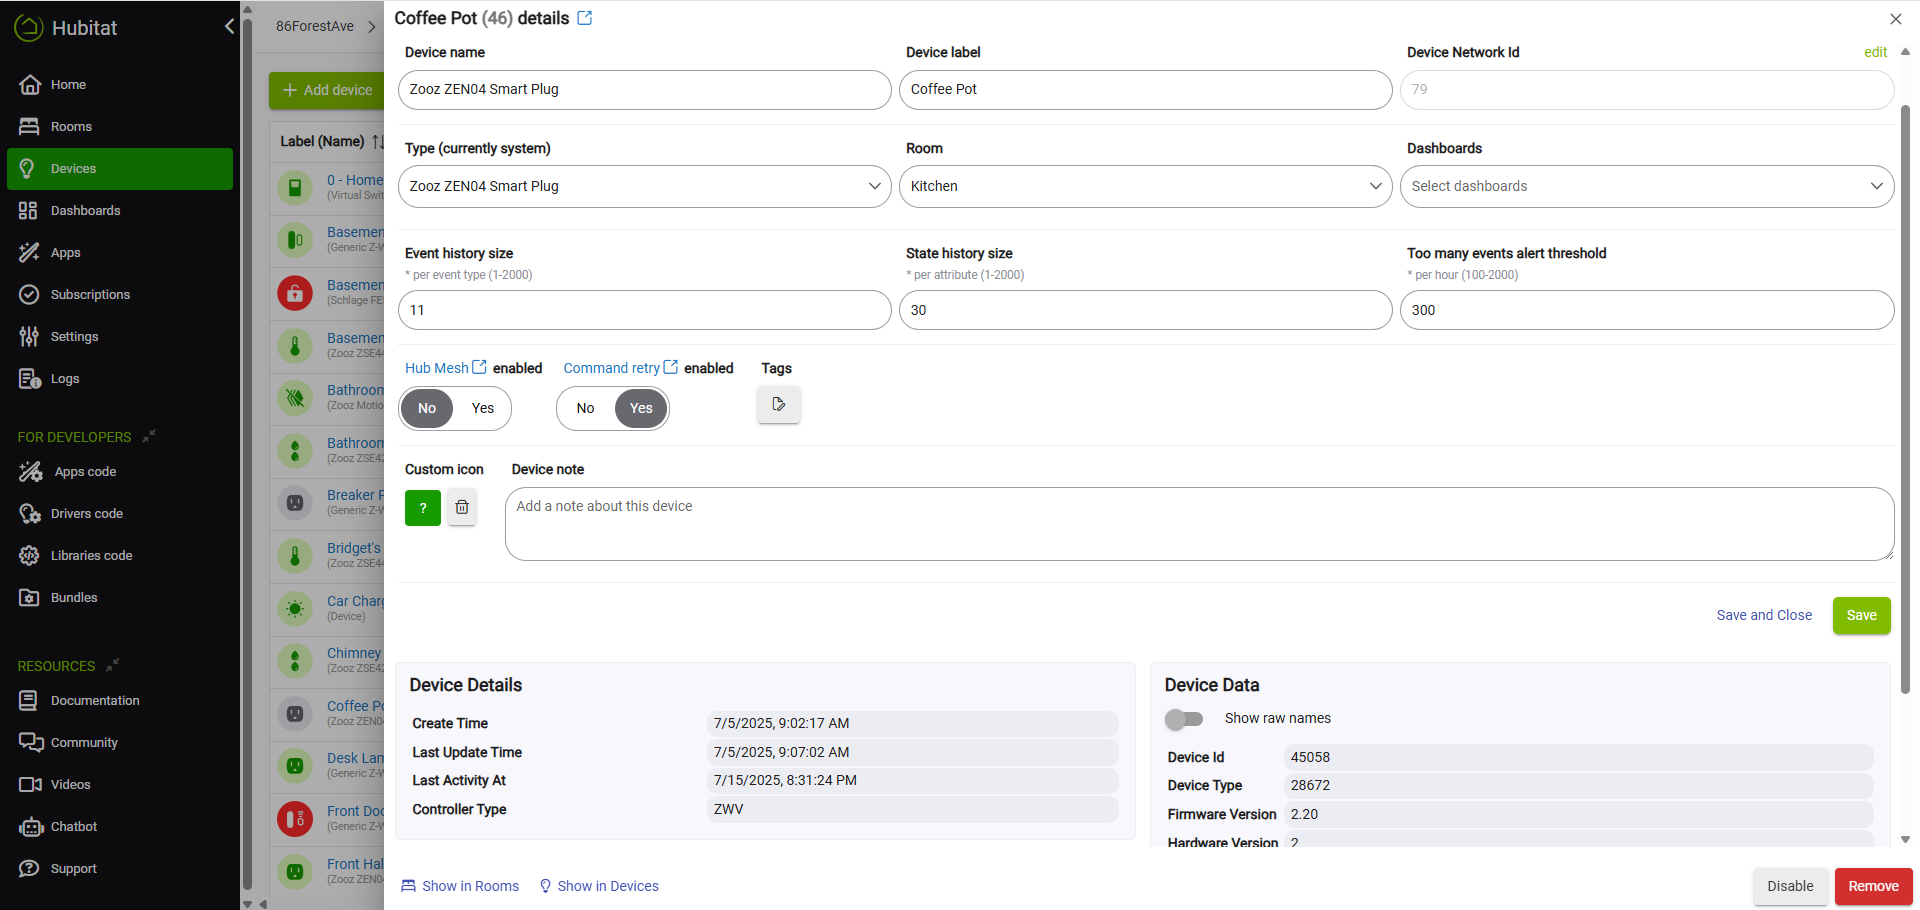The height and width of the screenshot is (910, 1920).
Task: Click the green custom icon button
Action: point(423,507)
